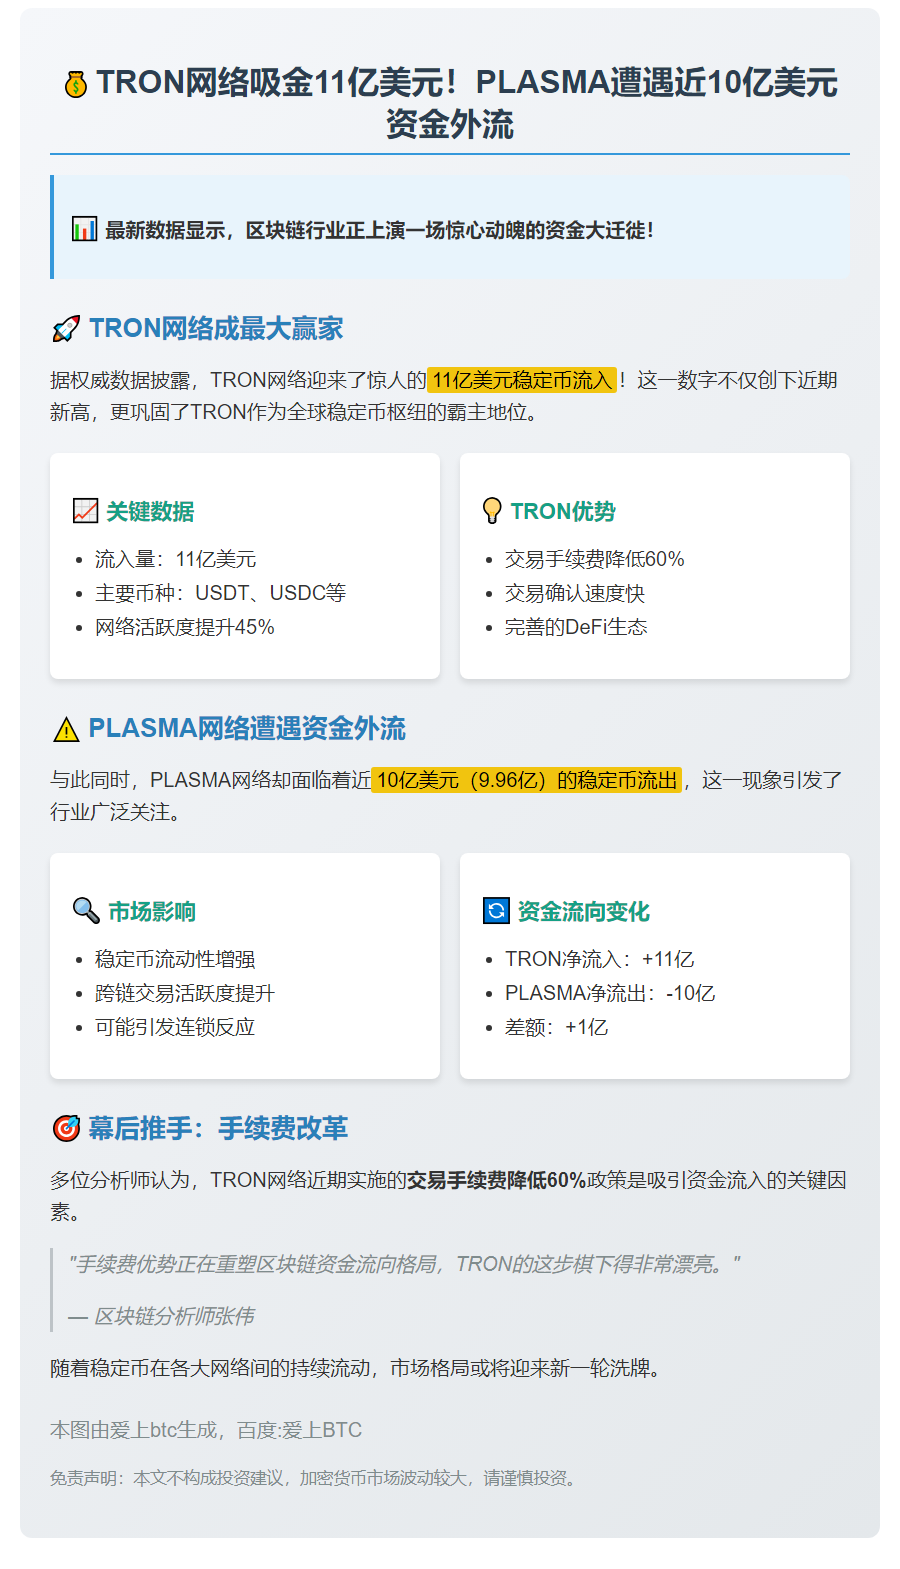Click list item 流入量：11亿美元
Screen dimensions: 900x1569
click(x=176, y=559)
